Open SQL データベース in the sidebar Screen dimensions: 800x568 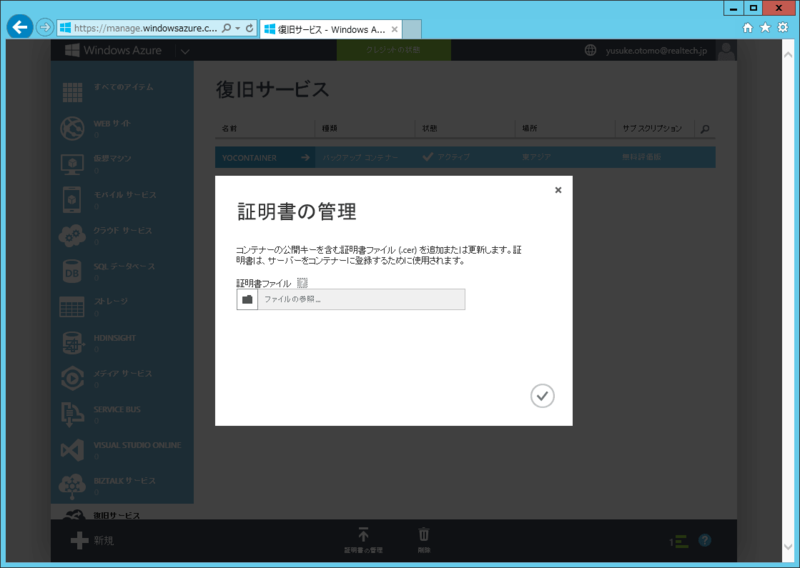(x=122, y=271)
